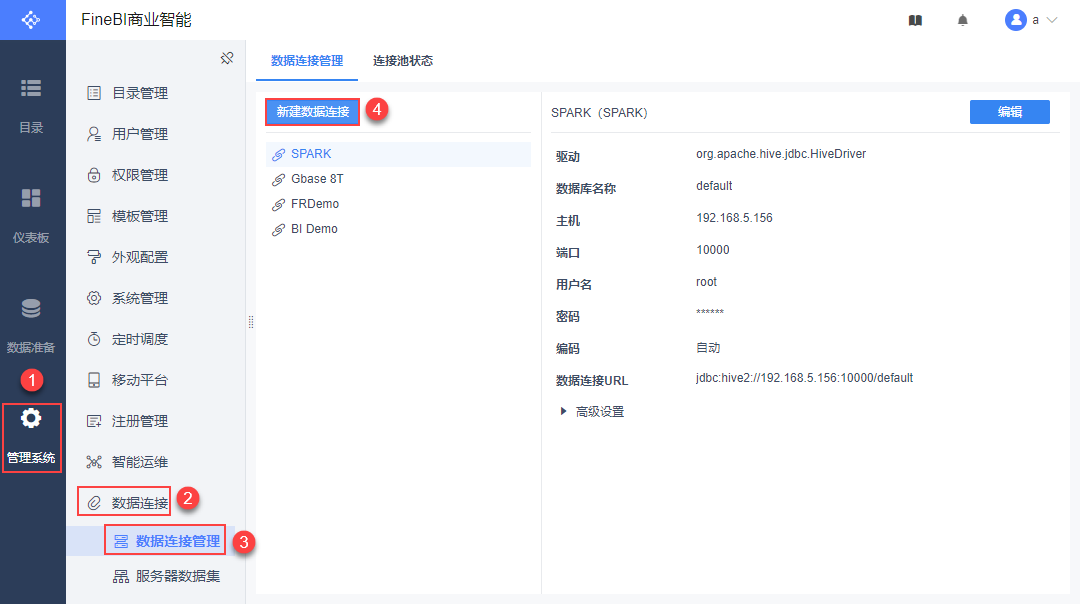Click the panel resize handle dots
1080x604 pixels.
coord(251,322)
